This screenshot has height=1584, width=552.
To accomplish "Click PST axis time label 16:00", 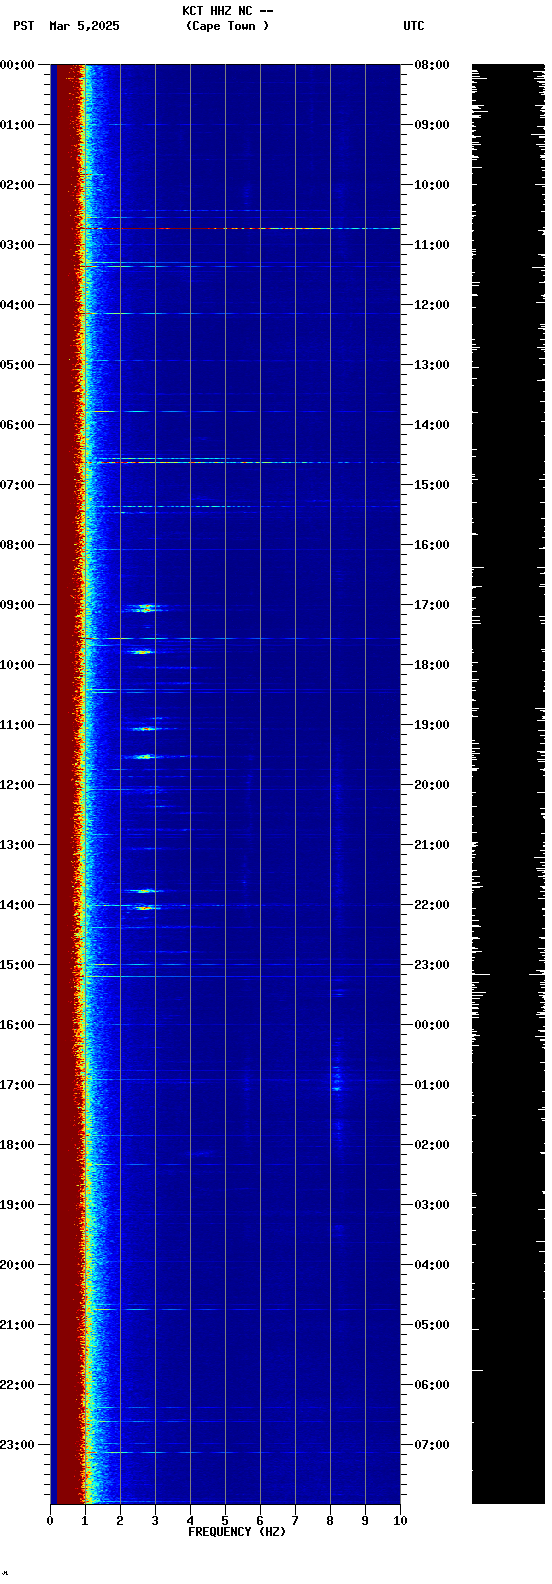I will (x=18, y=1025).
